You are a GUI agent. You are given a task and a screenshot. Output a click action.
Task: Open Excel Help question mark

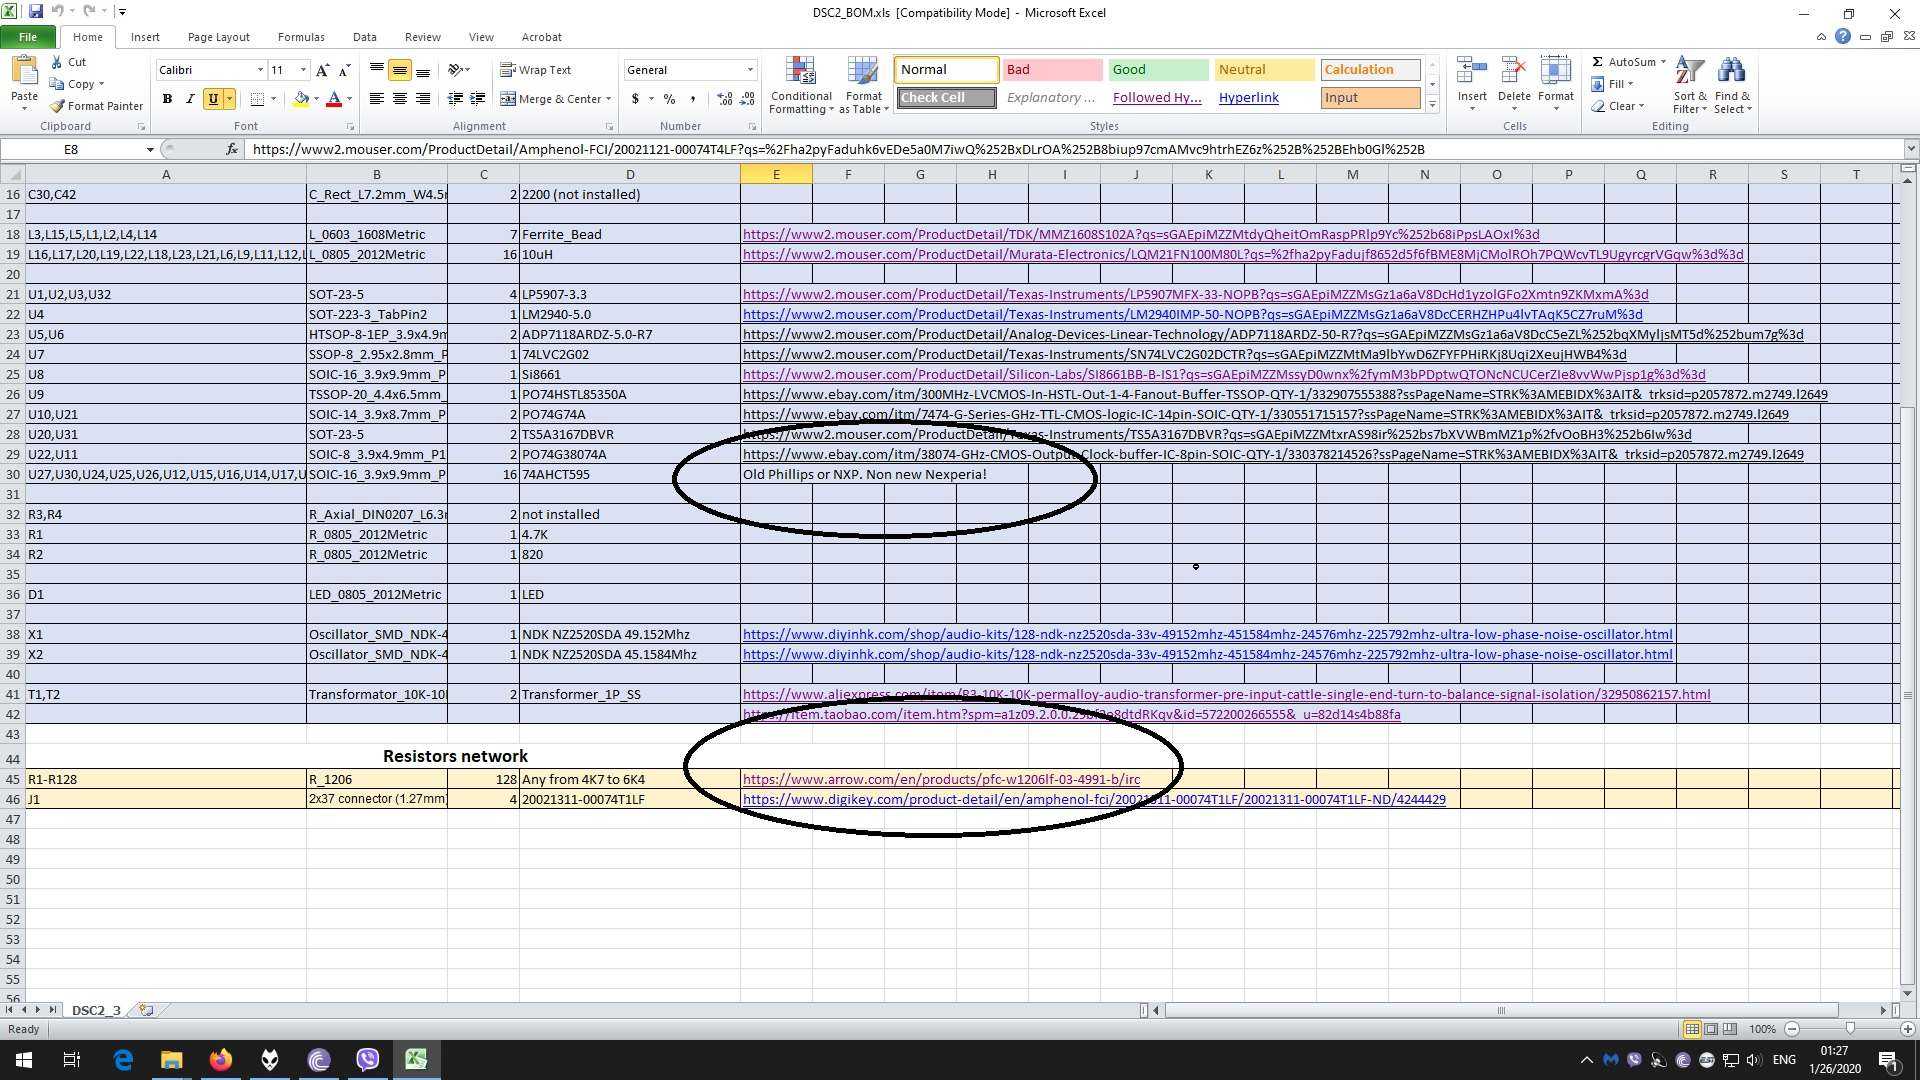click(x=1842, y=36)
